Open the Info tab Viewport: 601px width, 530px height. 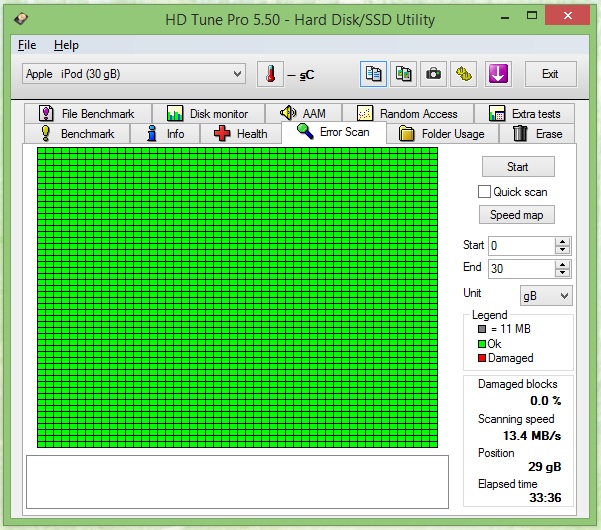point(165,134)
